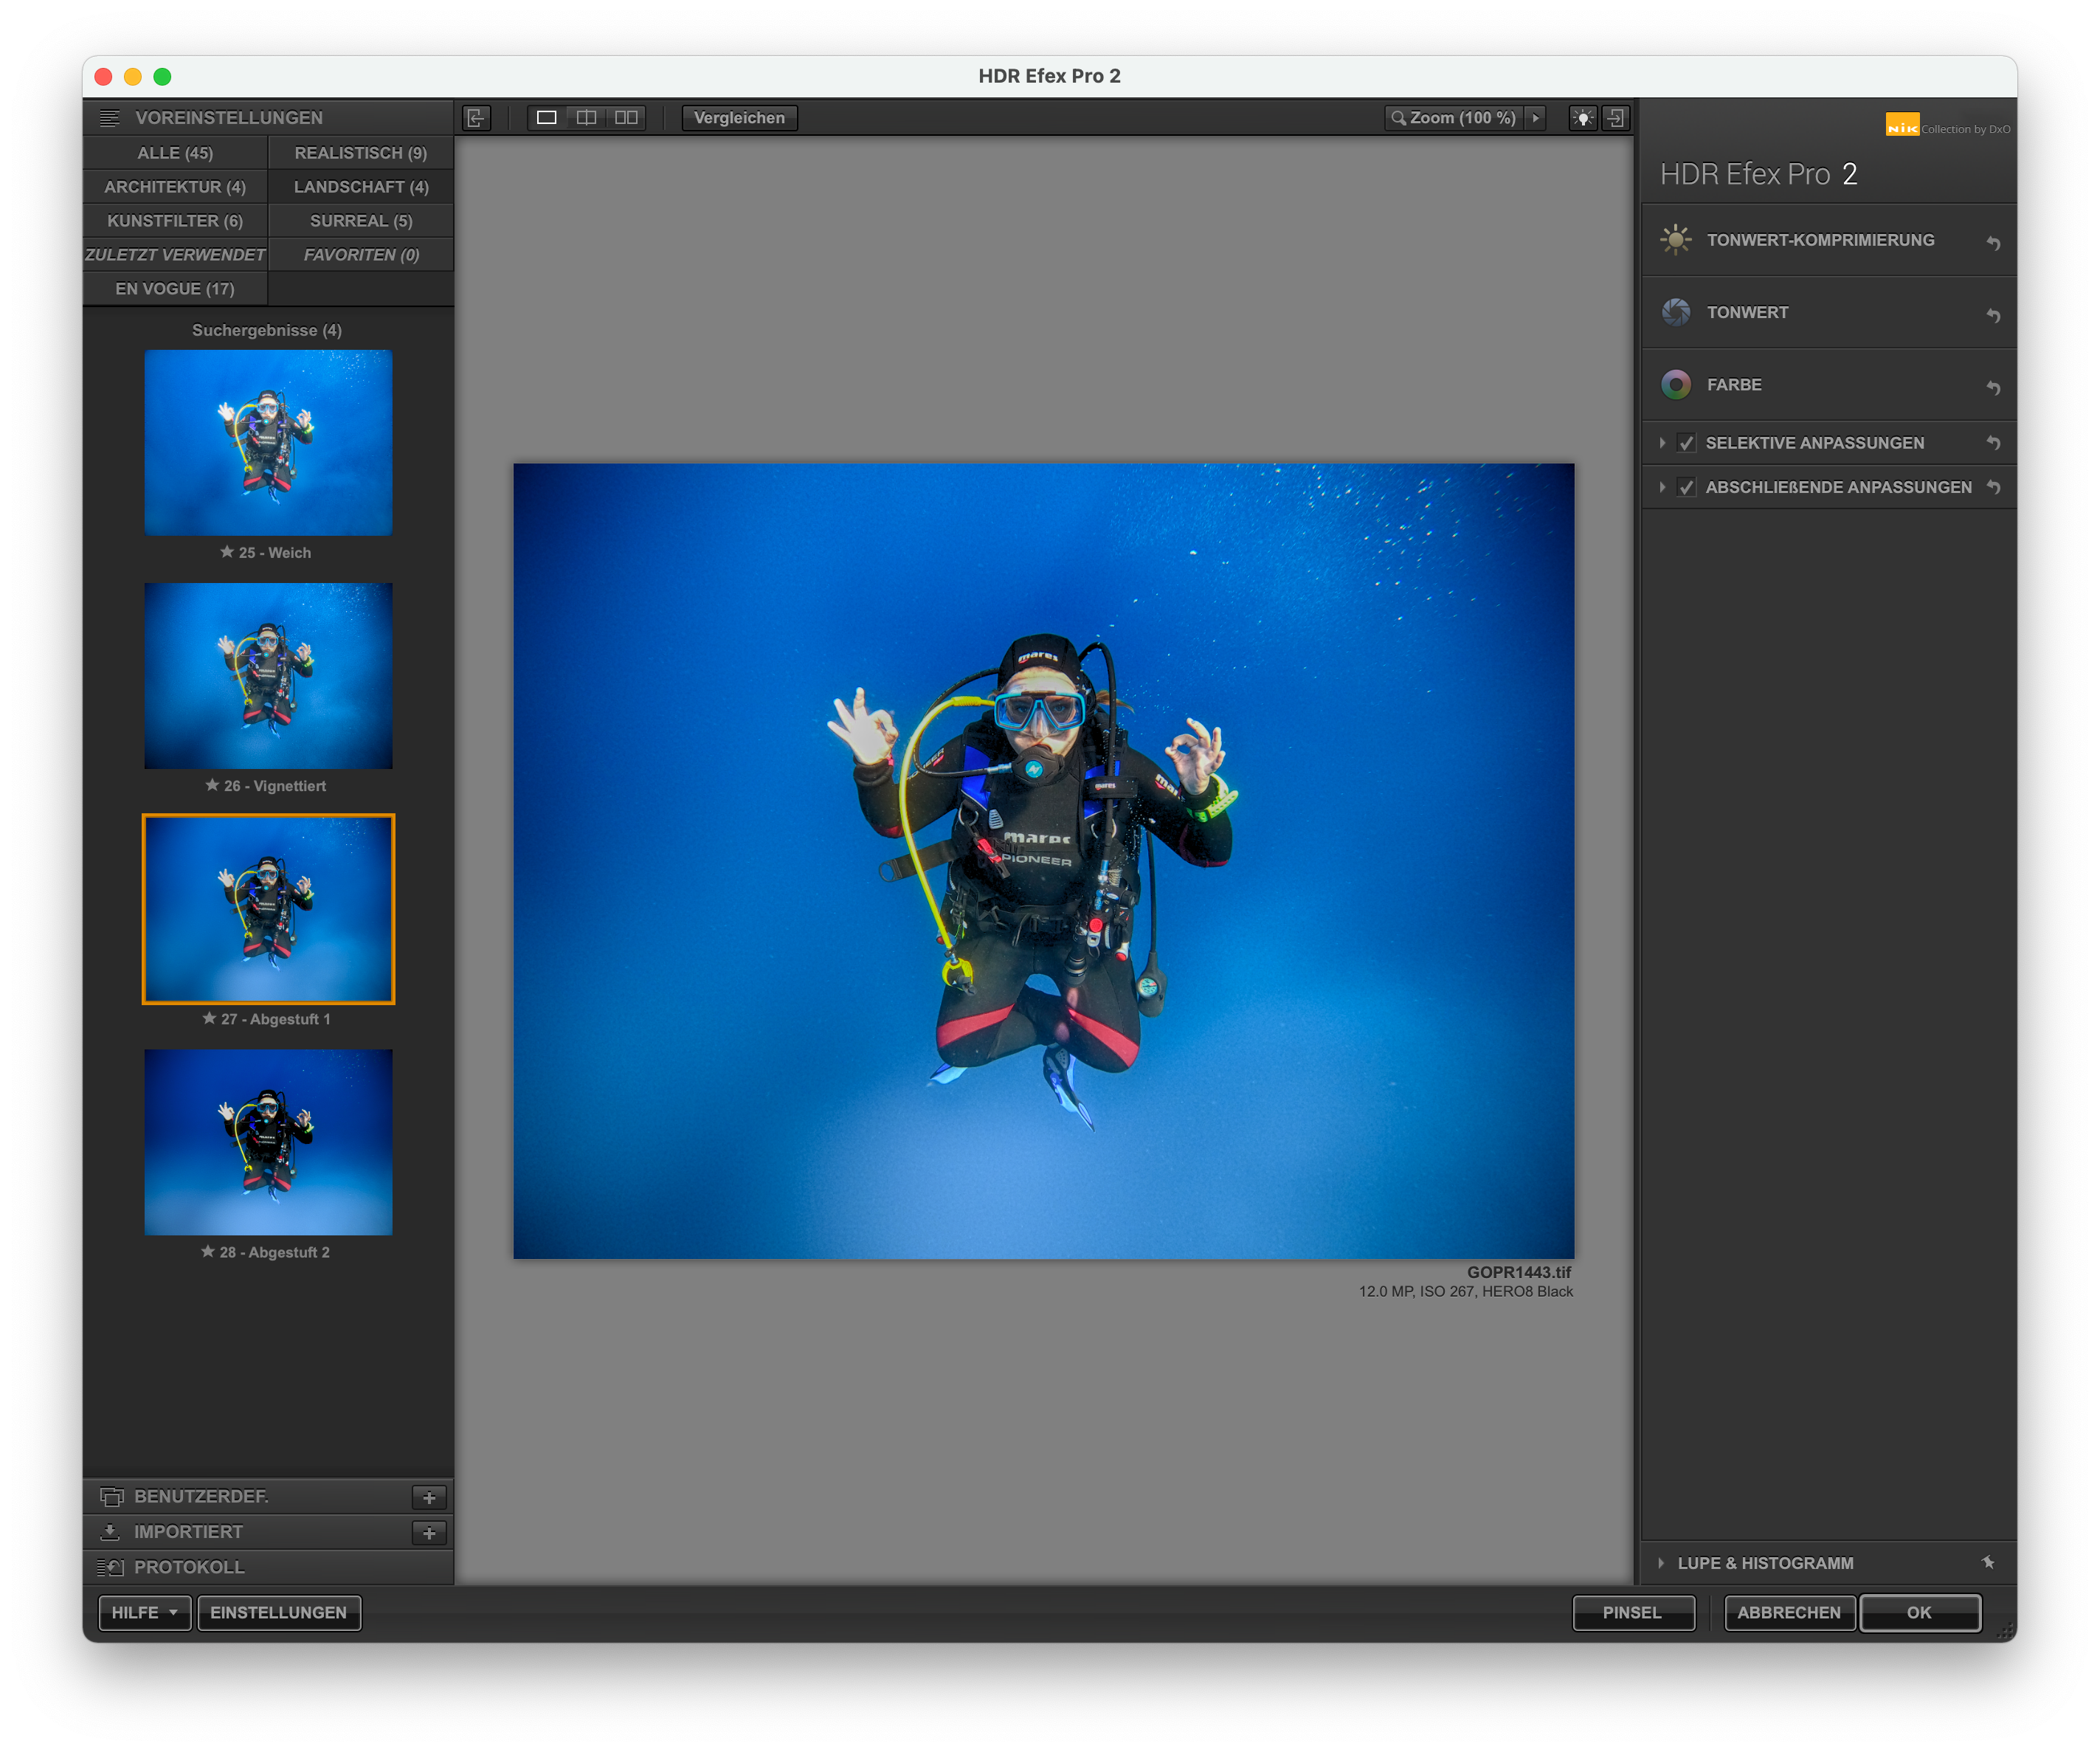The width and height of the screenshot is (2100, 1752).
Task: Click the Abbrechen button
Action: coord(1788,1612)
